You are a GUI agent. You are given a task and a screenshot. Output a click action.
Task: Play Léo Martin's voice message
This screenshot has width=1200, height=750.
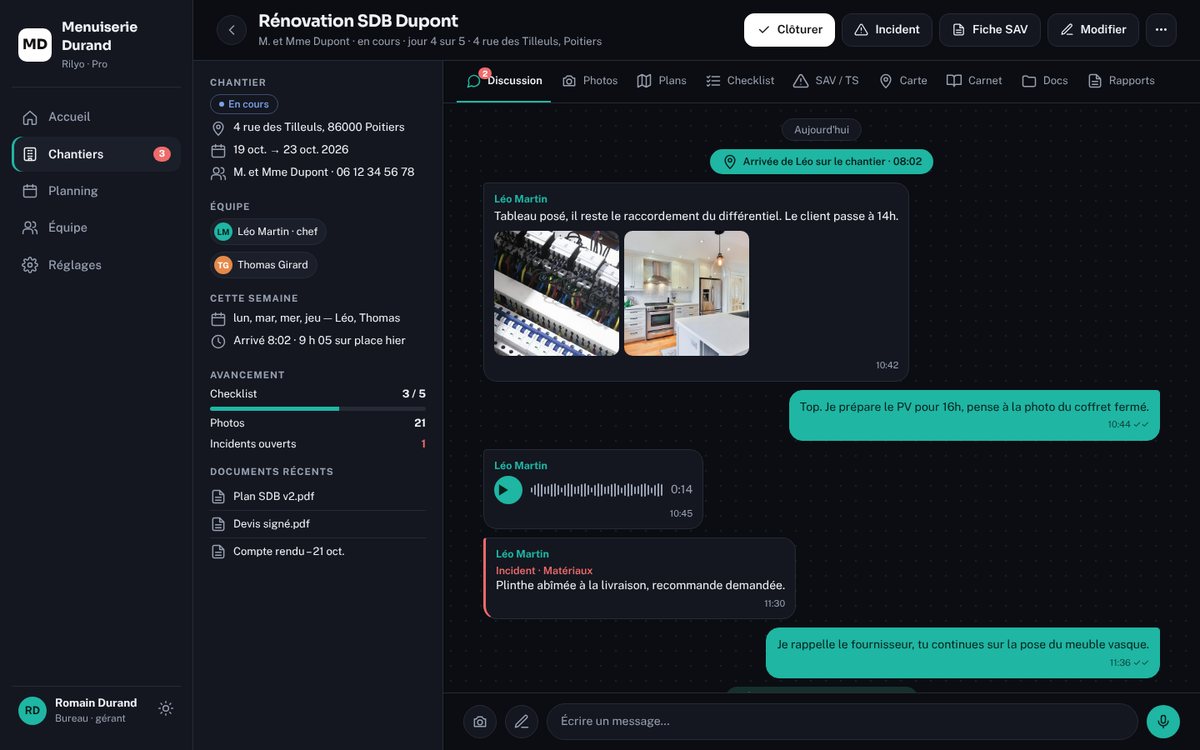click(x=508, y=490)
